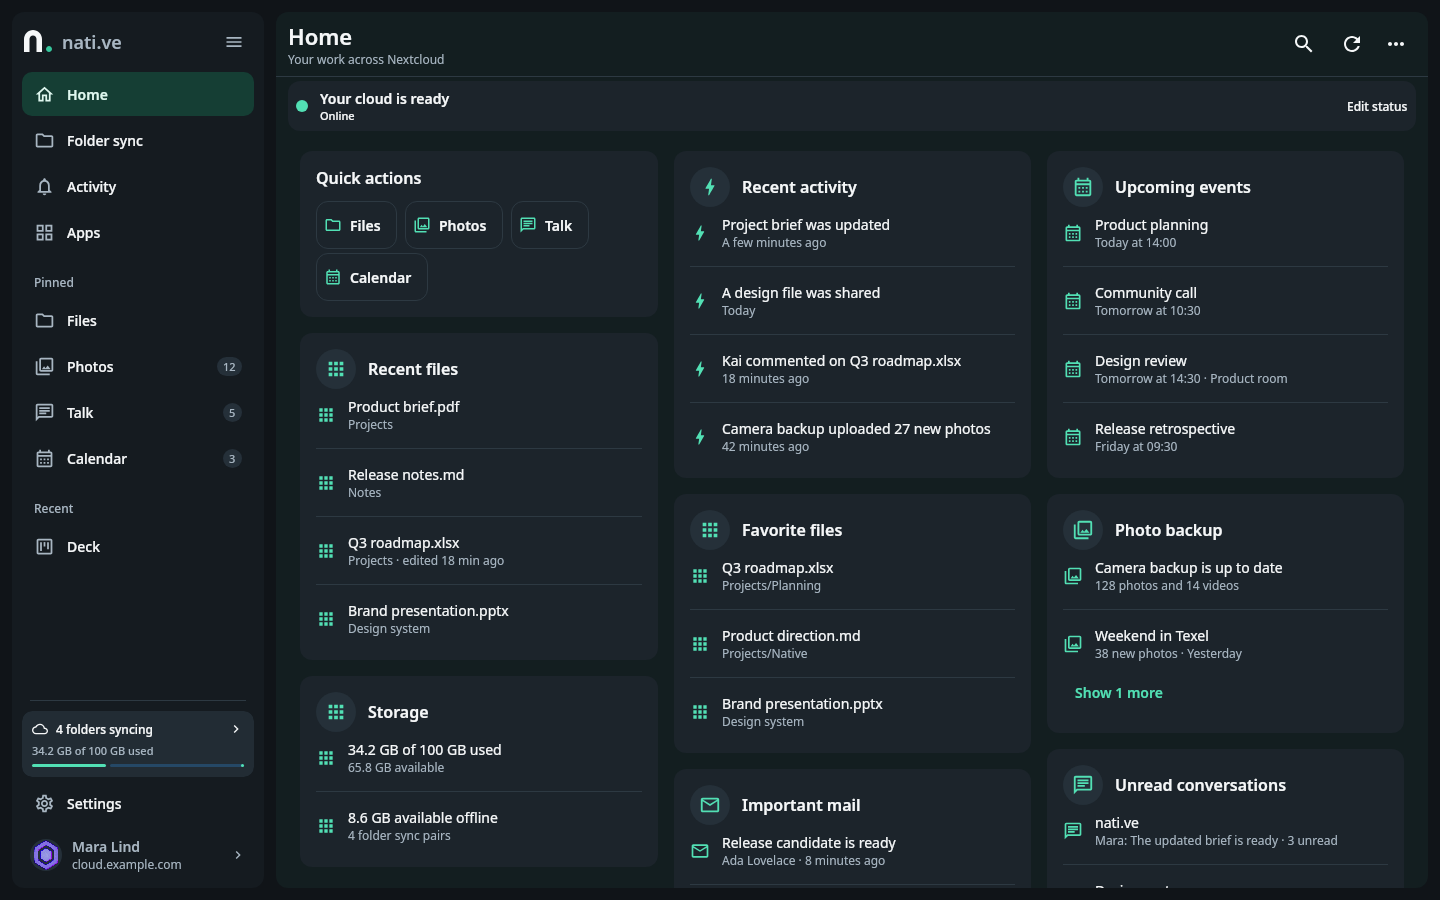Click Edit status button
The image size is (1440, 900).
(1376, 106)
